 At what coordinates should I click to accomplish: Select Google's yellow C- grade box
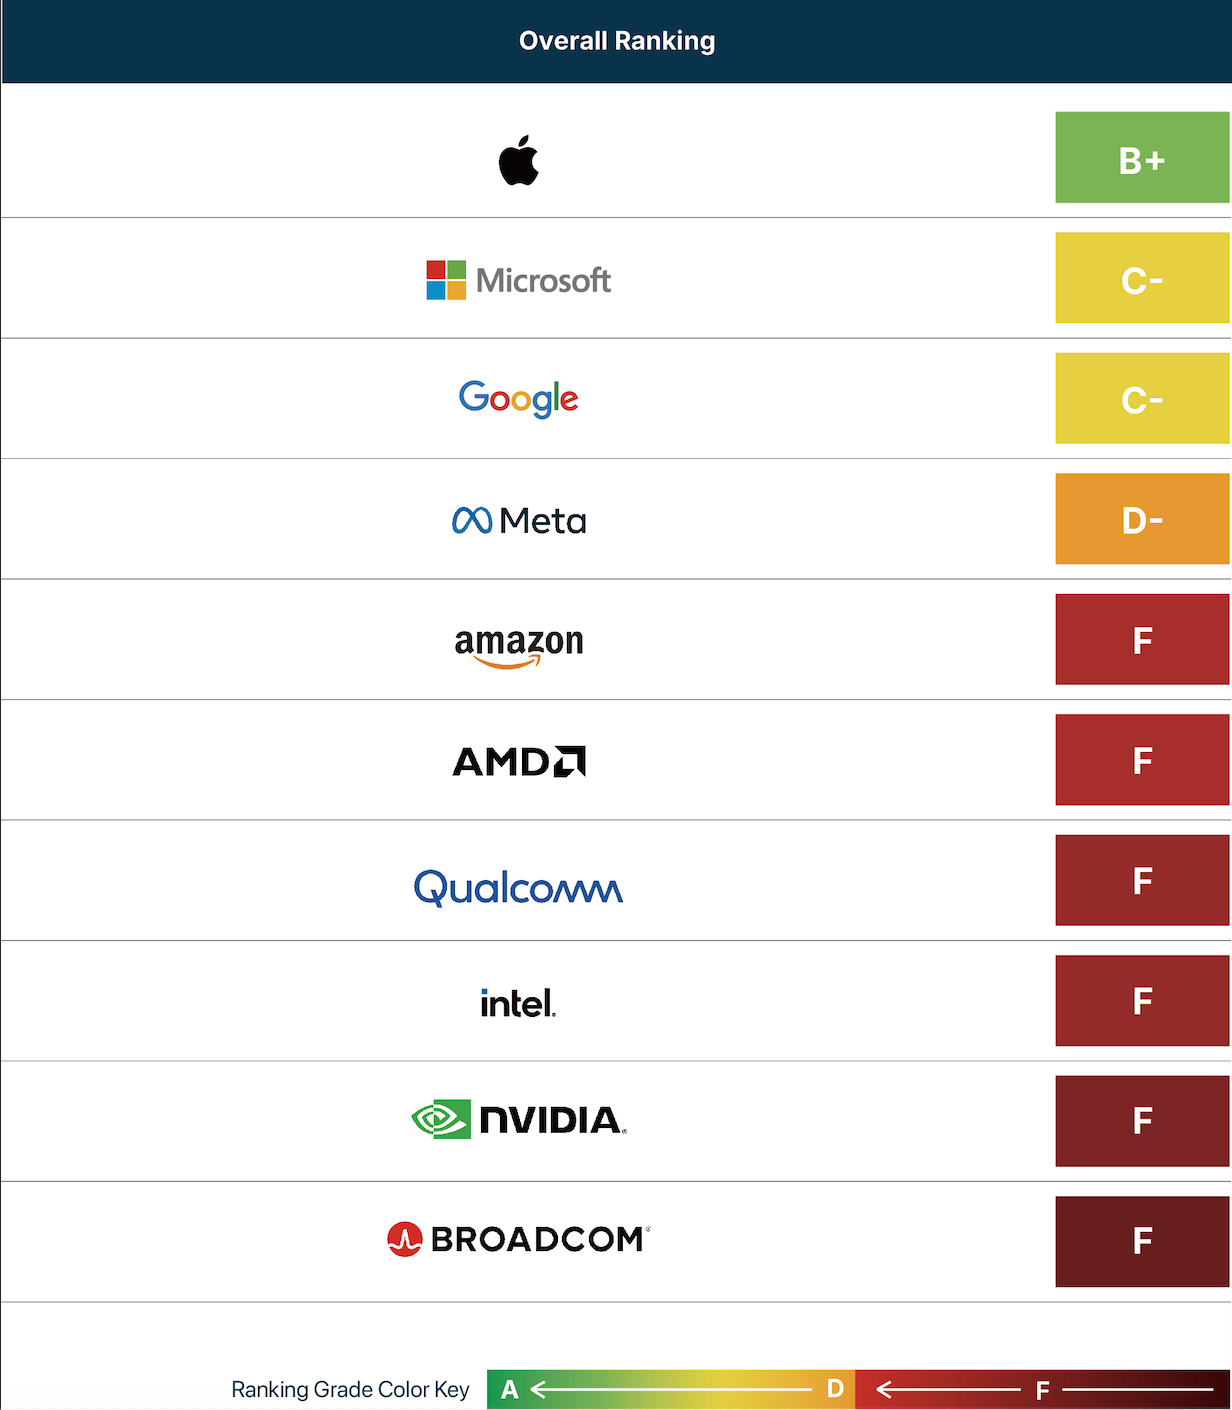click(x=1142, y=398)
